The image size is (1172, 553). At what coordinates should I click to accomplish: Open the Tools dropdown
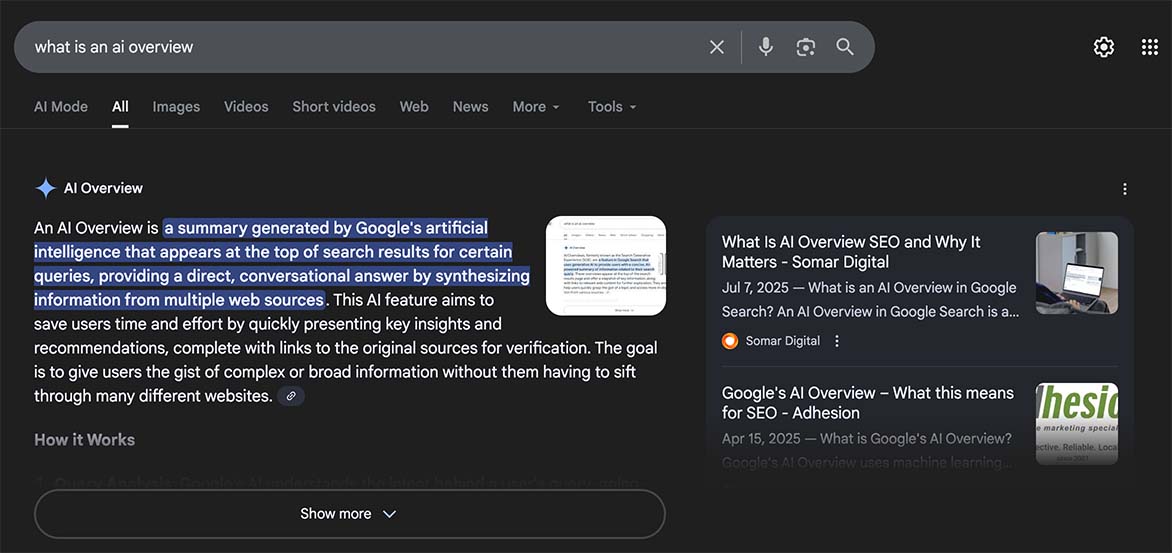[x=611, y=107]
